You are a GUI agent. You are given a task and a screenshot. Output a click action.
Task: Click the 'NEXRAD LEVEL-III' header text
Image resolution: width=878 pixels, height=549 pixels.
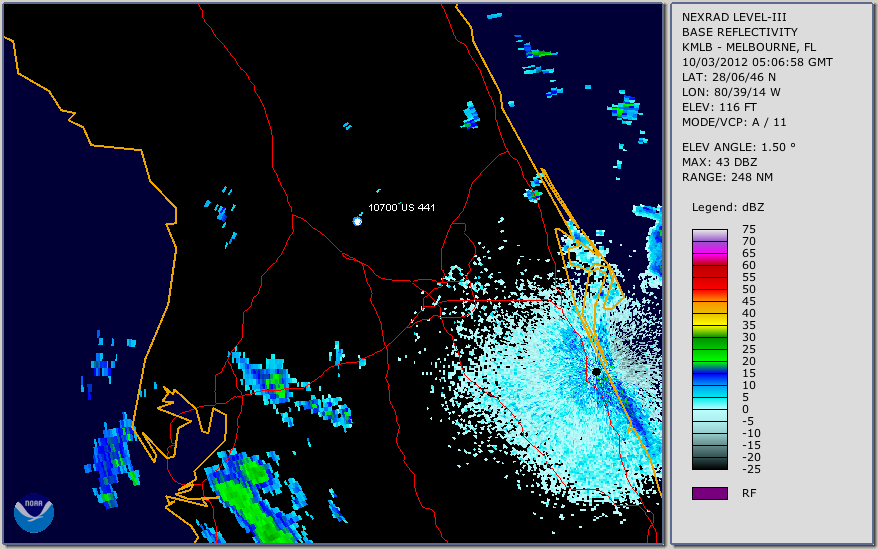point(734,17)
